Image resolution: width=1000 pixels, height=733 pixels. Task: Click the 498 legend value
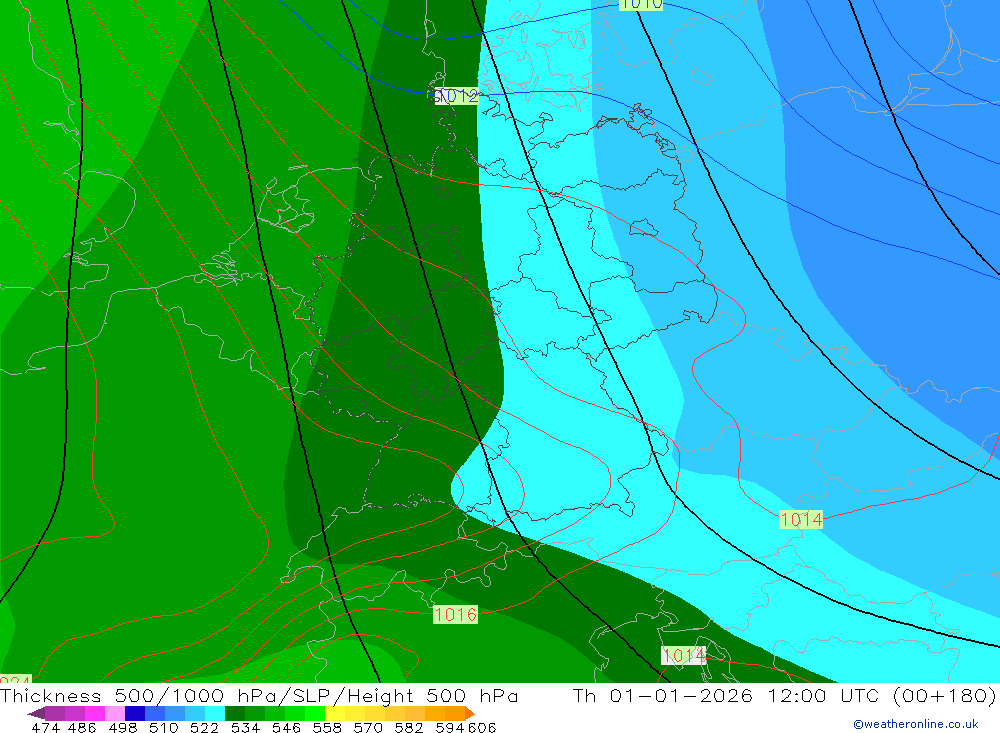122,727
